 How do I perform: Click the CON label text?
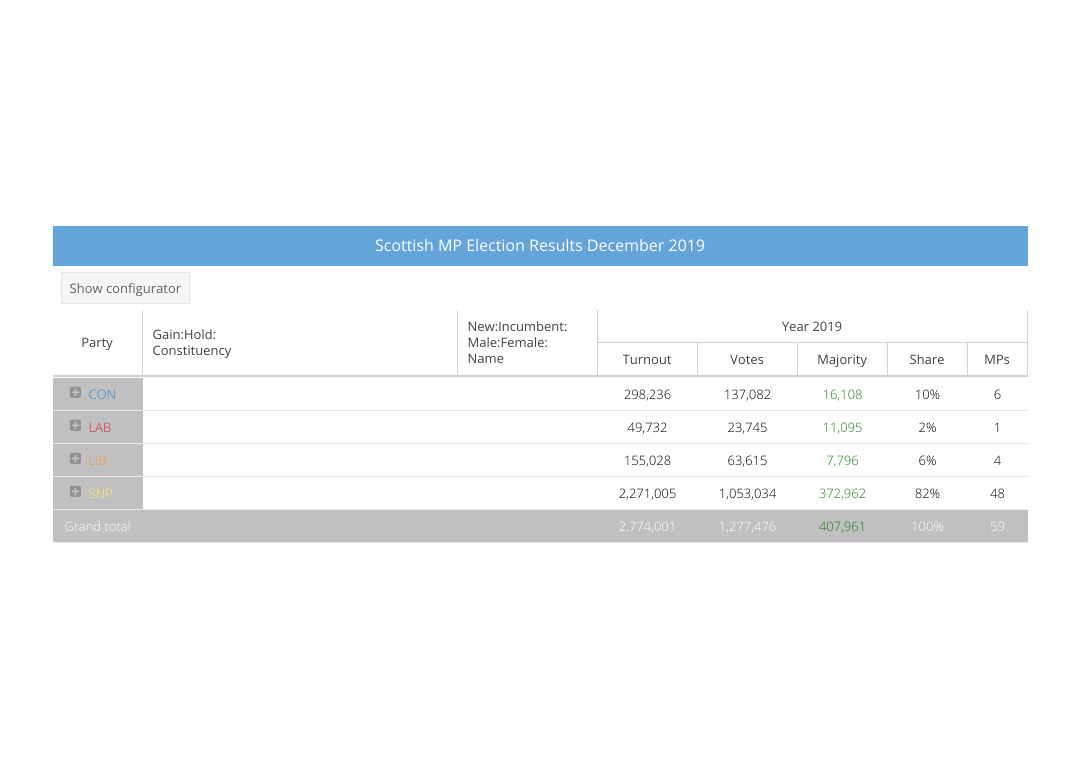[102, 394]
